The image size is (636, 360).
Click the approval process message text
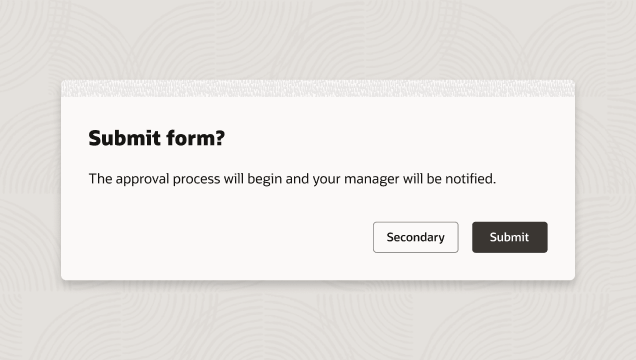coord(292,179)
